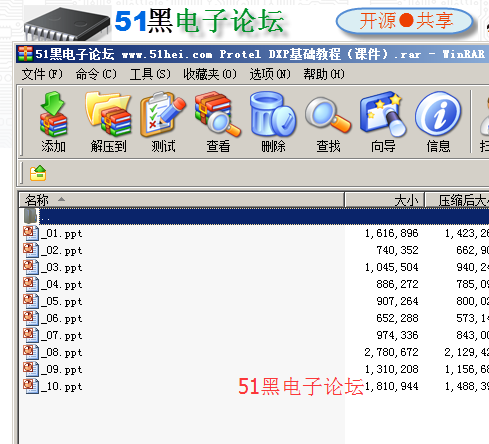Click the _03.ppt file icon
Image resolution: width=489 pixels, height=444 pixels.
pyautogui.click(x=31, y=267)
